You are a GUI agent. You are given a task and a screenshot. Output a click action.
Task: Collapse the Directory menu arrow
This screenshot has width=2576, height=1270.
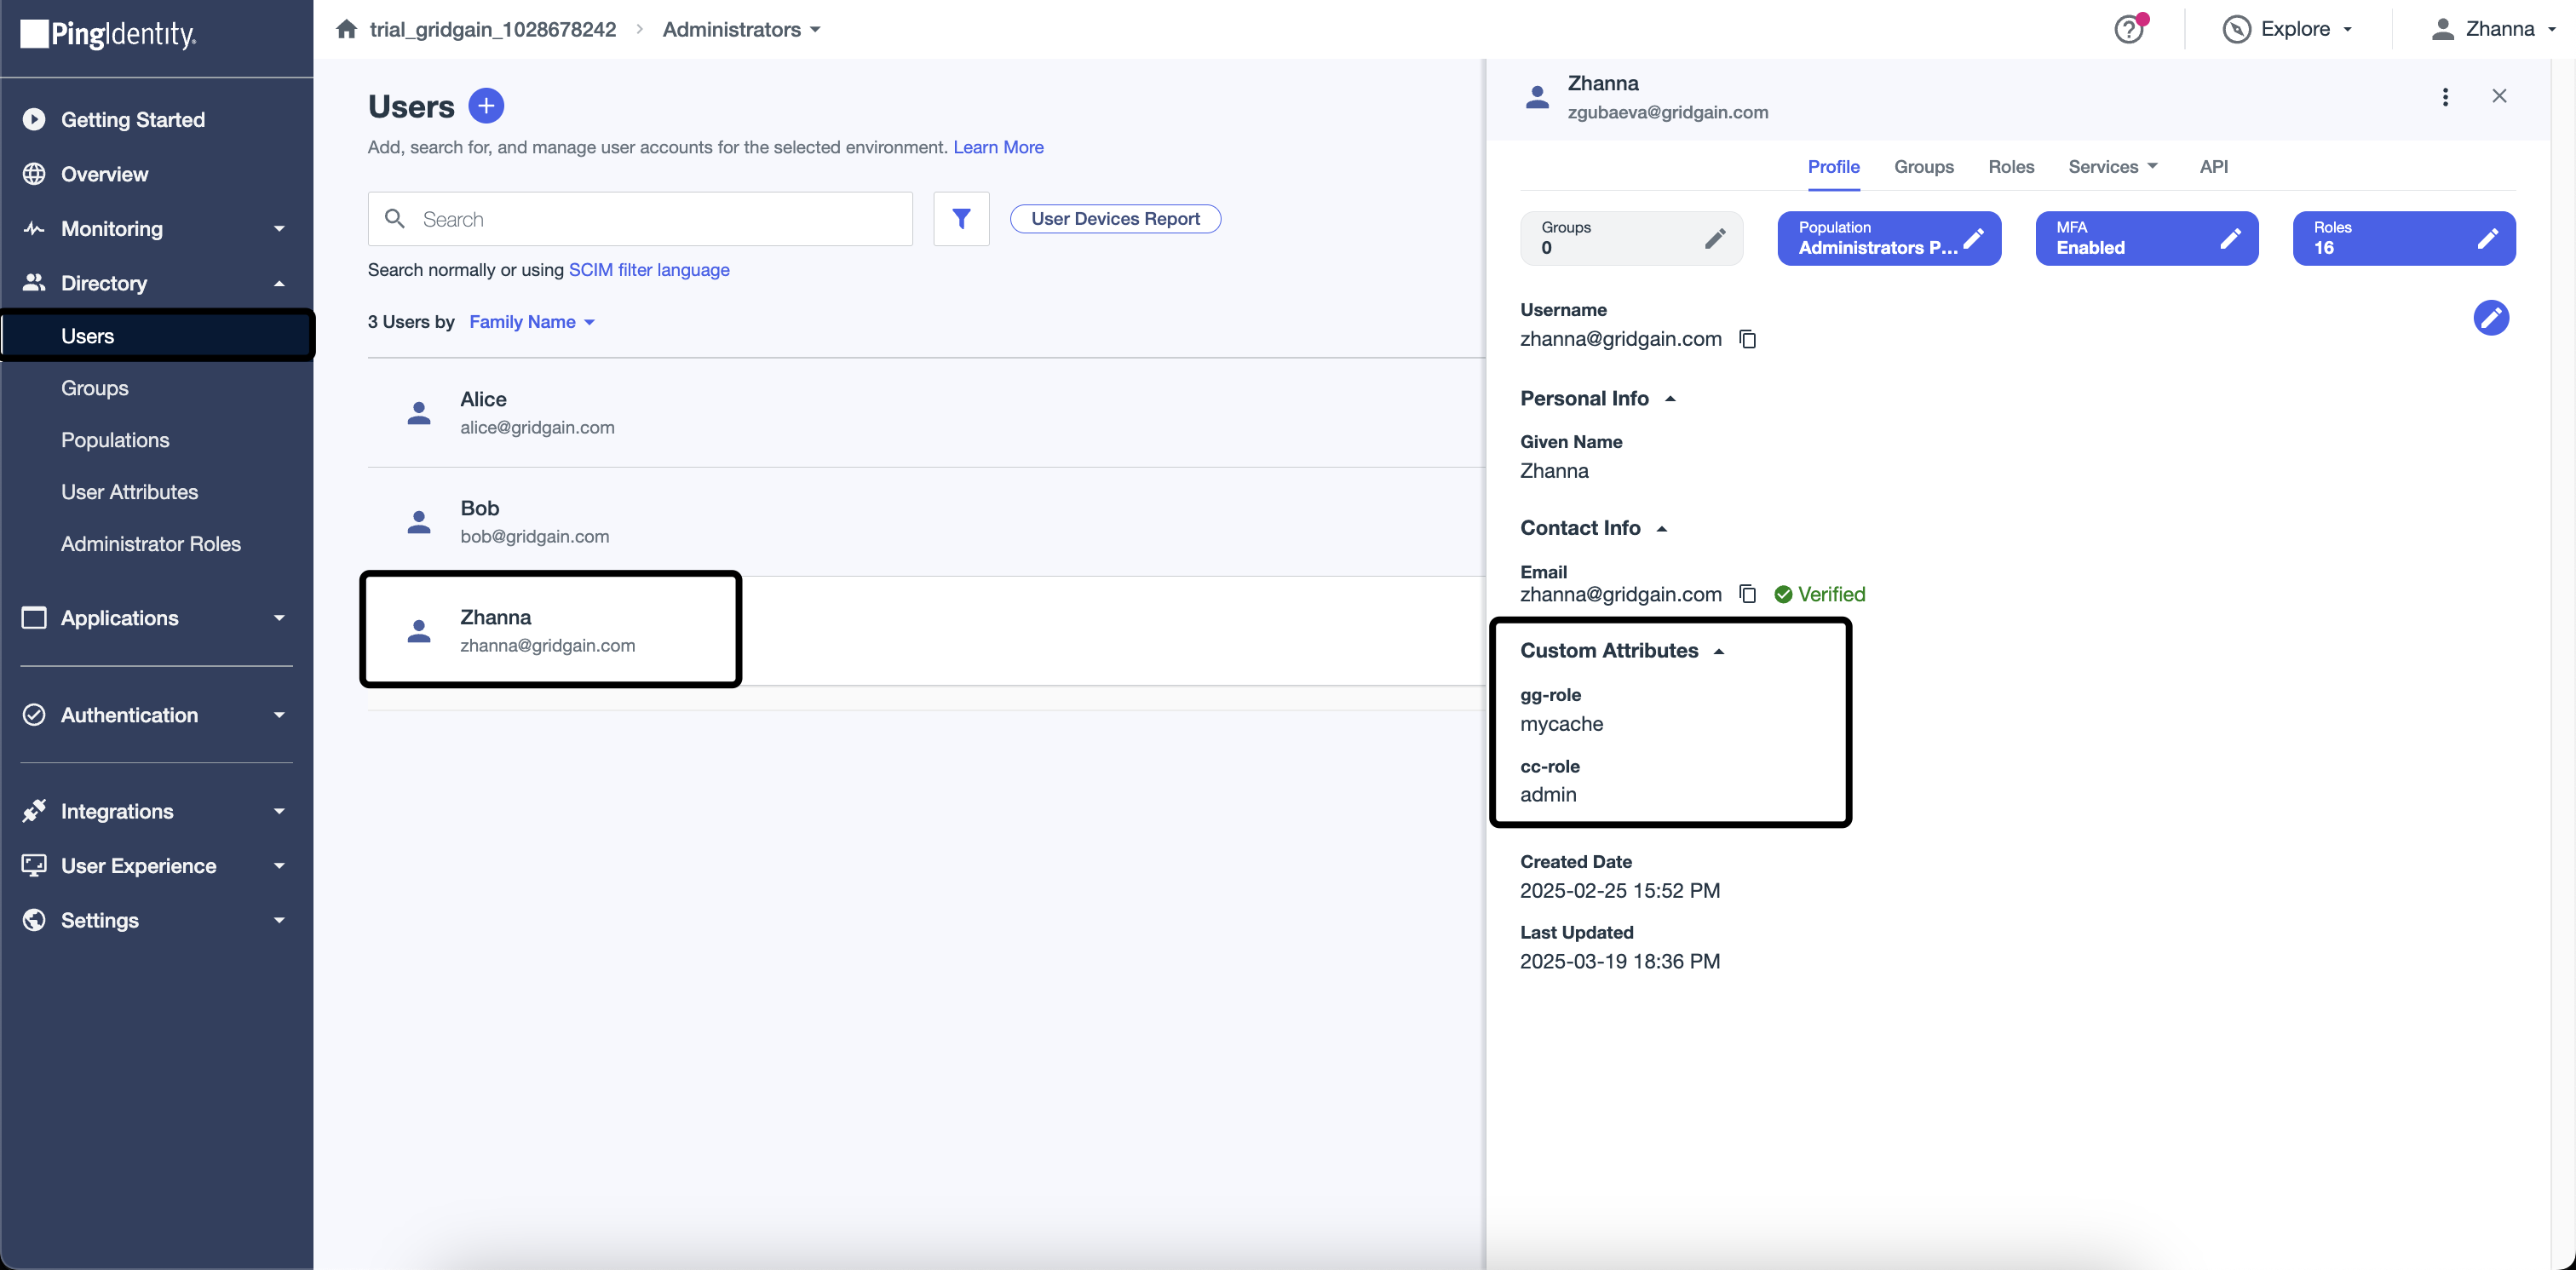point(279,283)
